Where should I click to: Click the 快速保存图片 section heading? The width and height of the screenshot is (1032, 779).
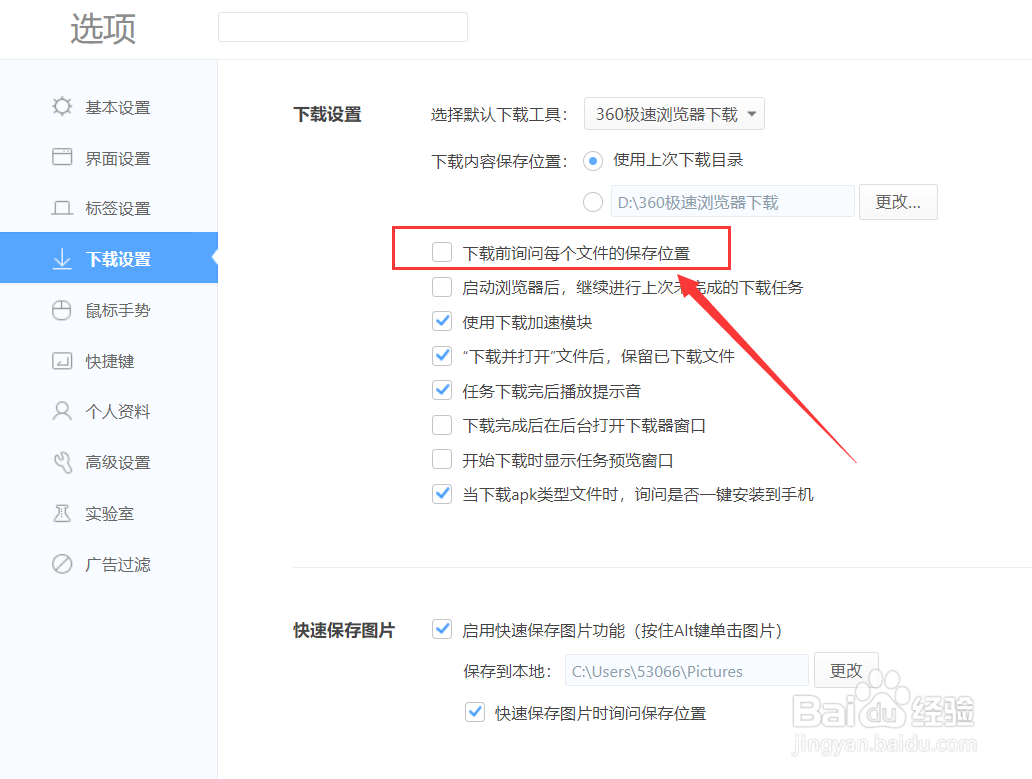click(344, 630)
